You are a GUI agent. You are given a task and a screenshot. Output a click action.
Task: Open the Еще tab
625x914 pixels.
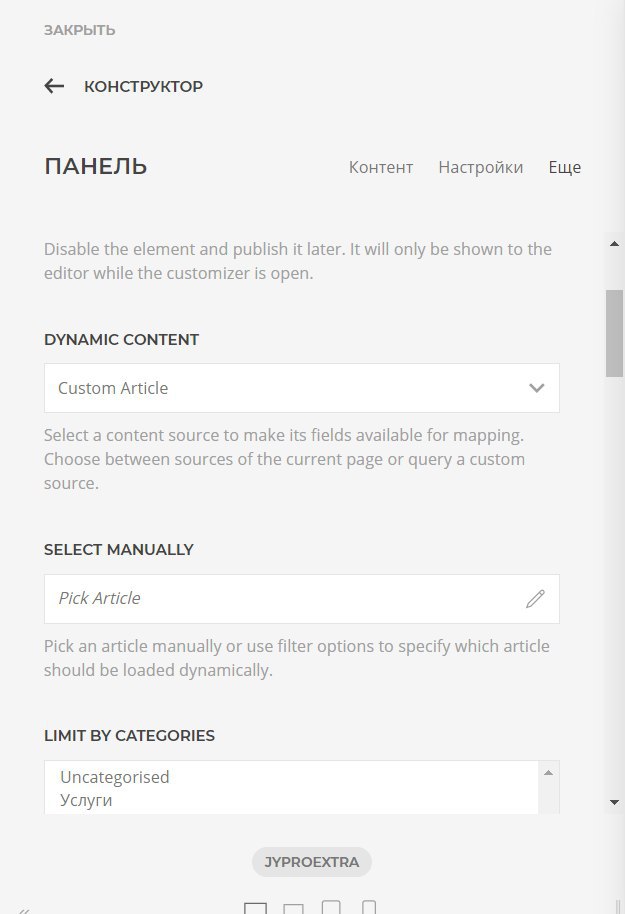pos(564,167)
